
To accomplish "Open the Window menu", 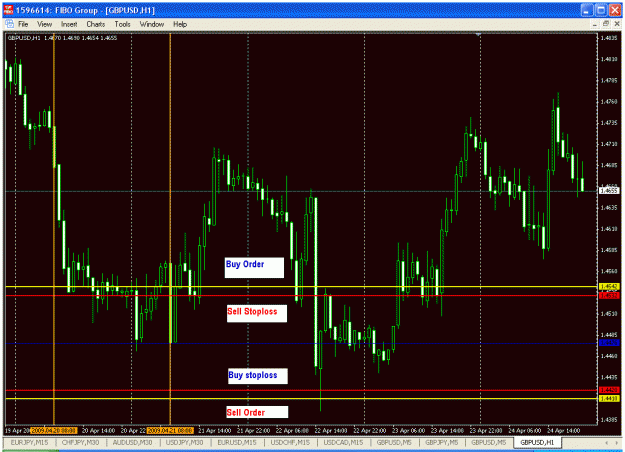I will coord(151,24).
